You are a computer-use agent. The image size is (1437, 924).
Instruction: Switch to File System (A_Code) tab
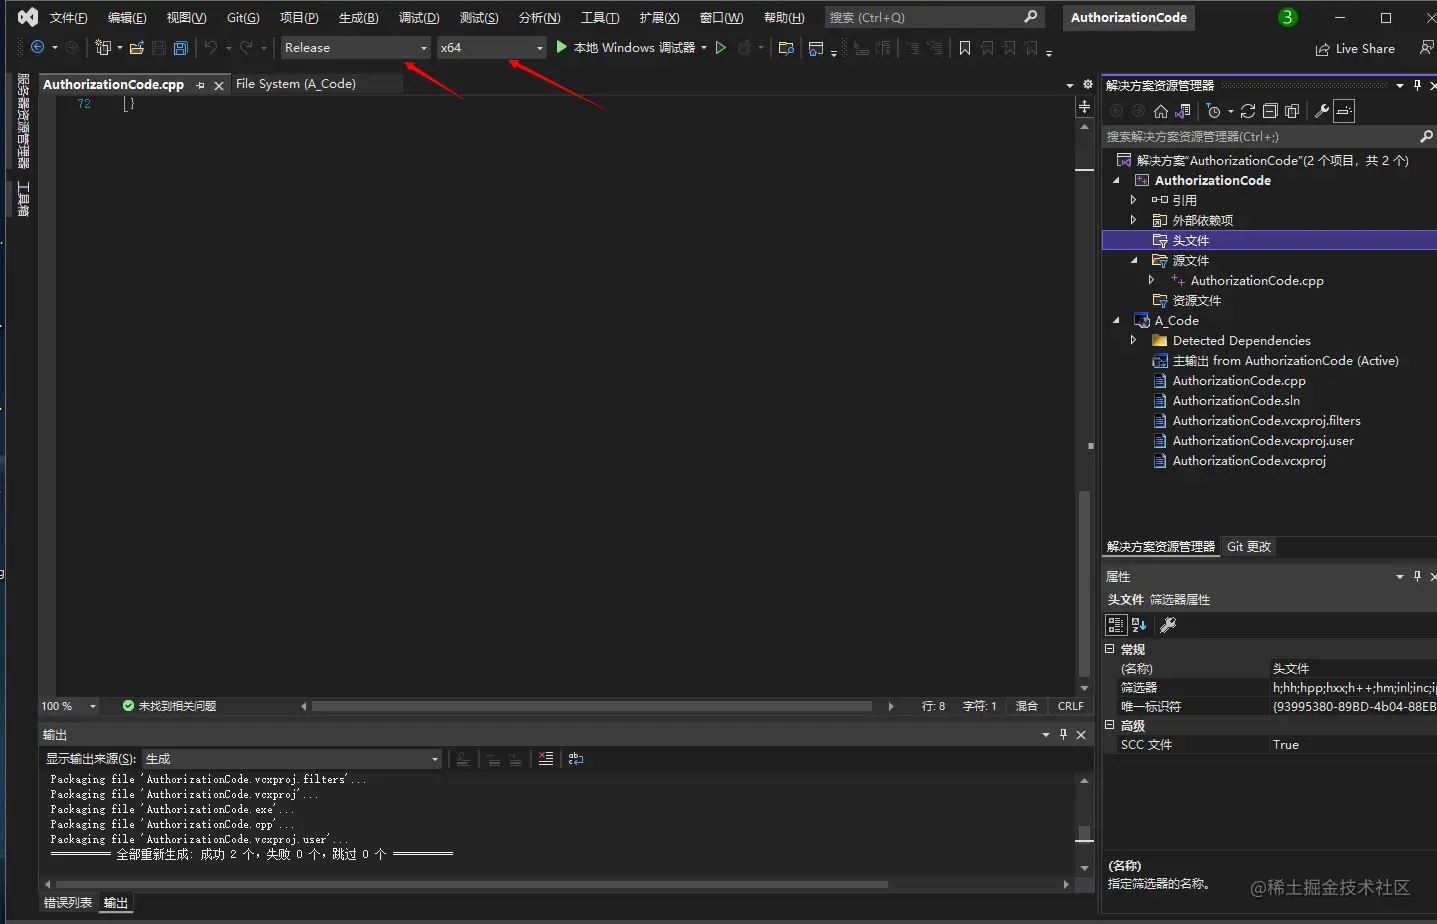pos(296,84)
